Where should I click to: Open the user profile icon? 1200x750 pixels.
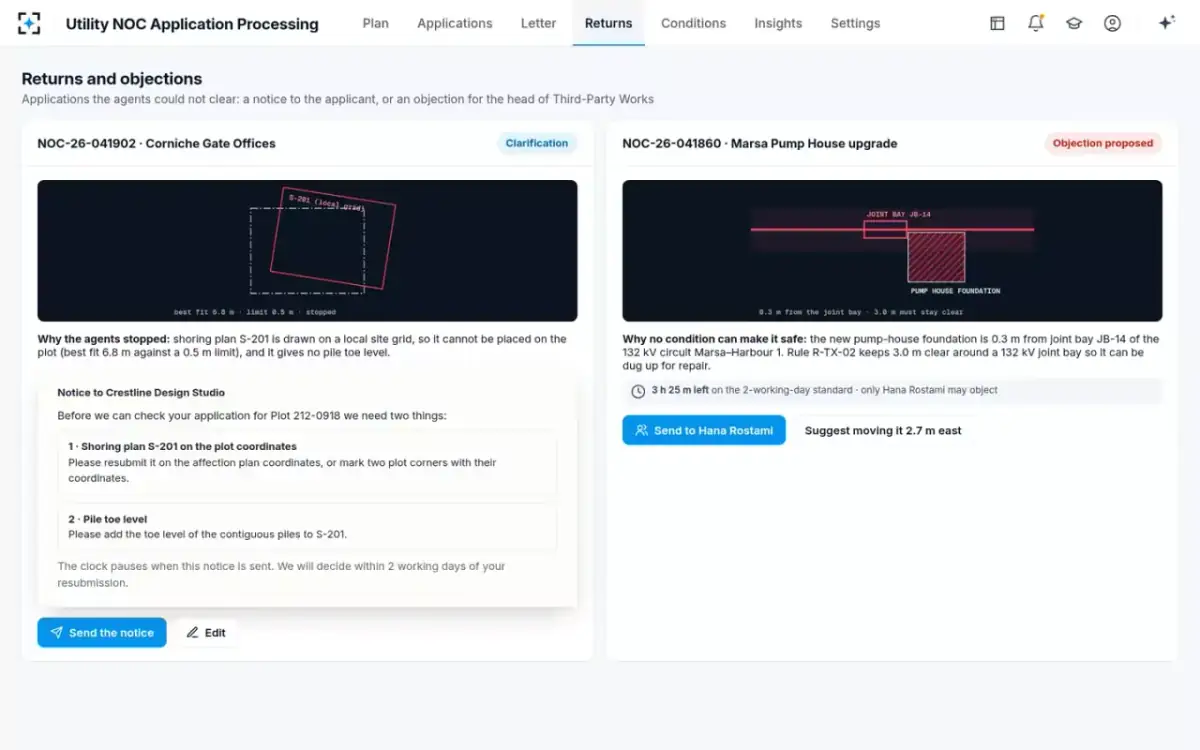(x=1112, y=23)
